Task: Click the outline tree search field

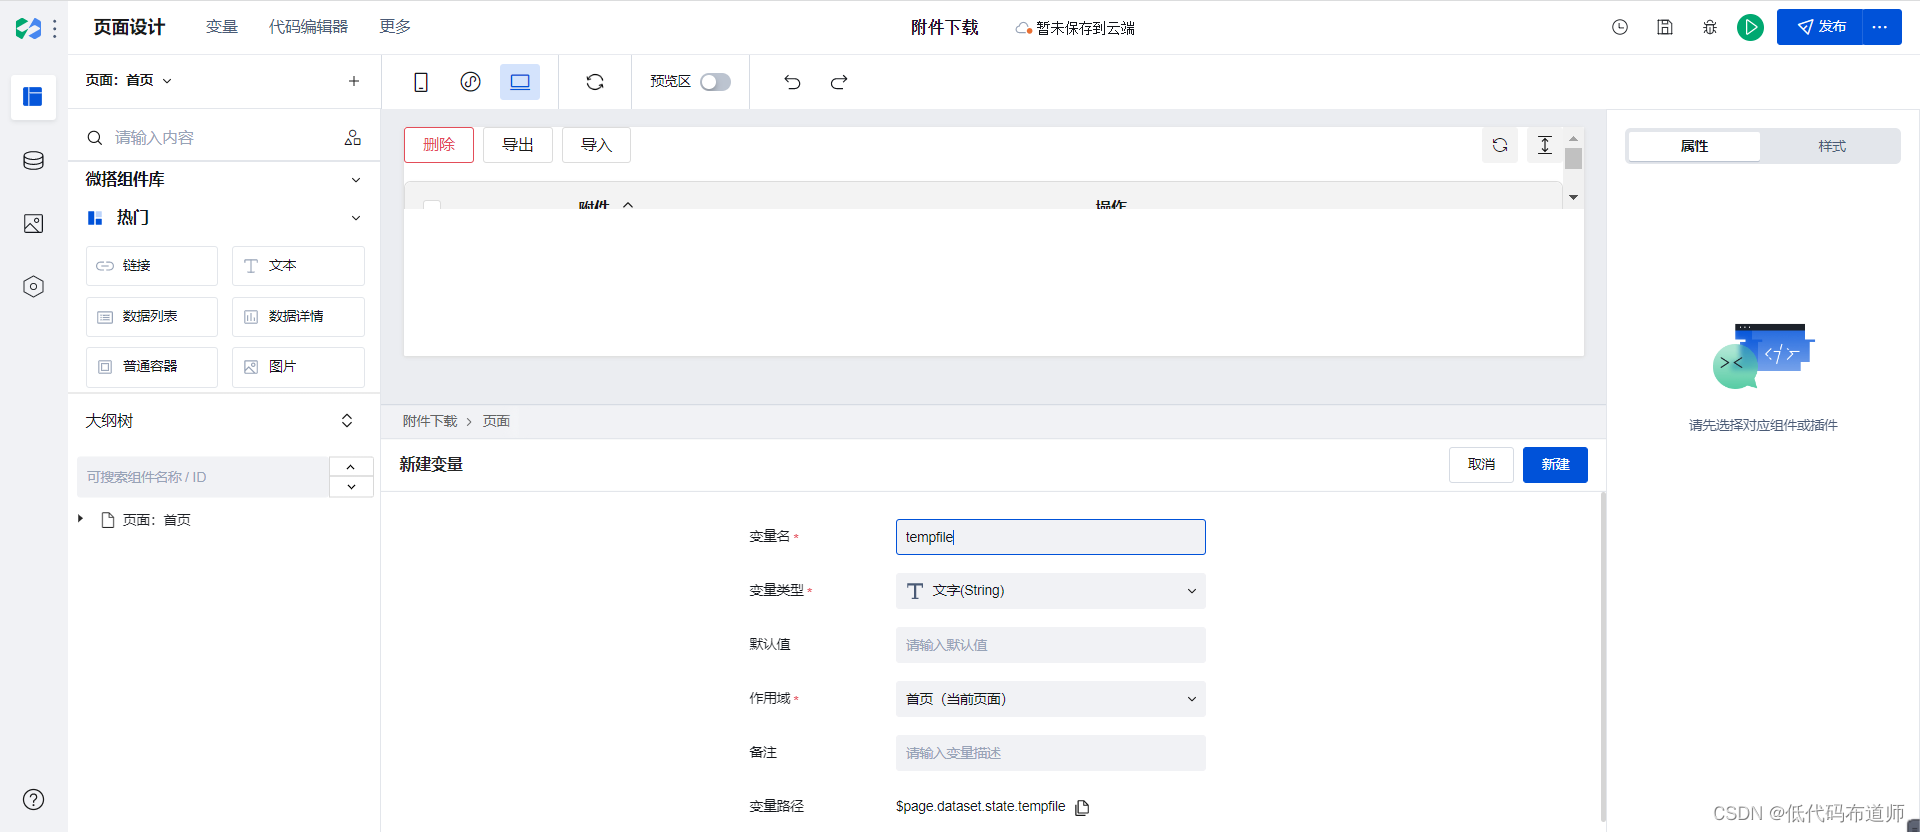Action: coord(203,477)
